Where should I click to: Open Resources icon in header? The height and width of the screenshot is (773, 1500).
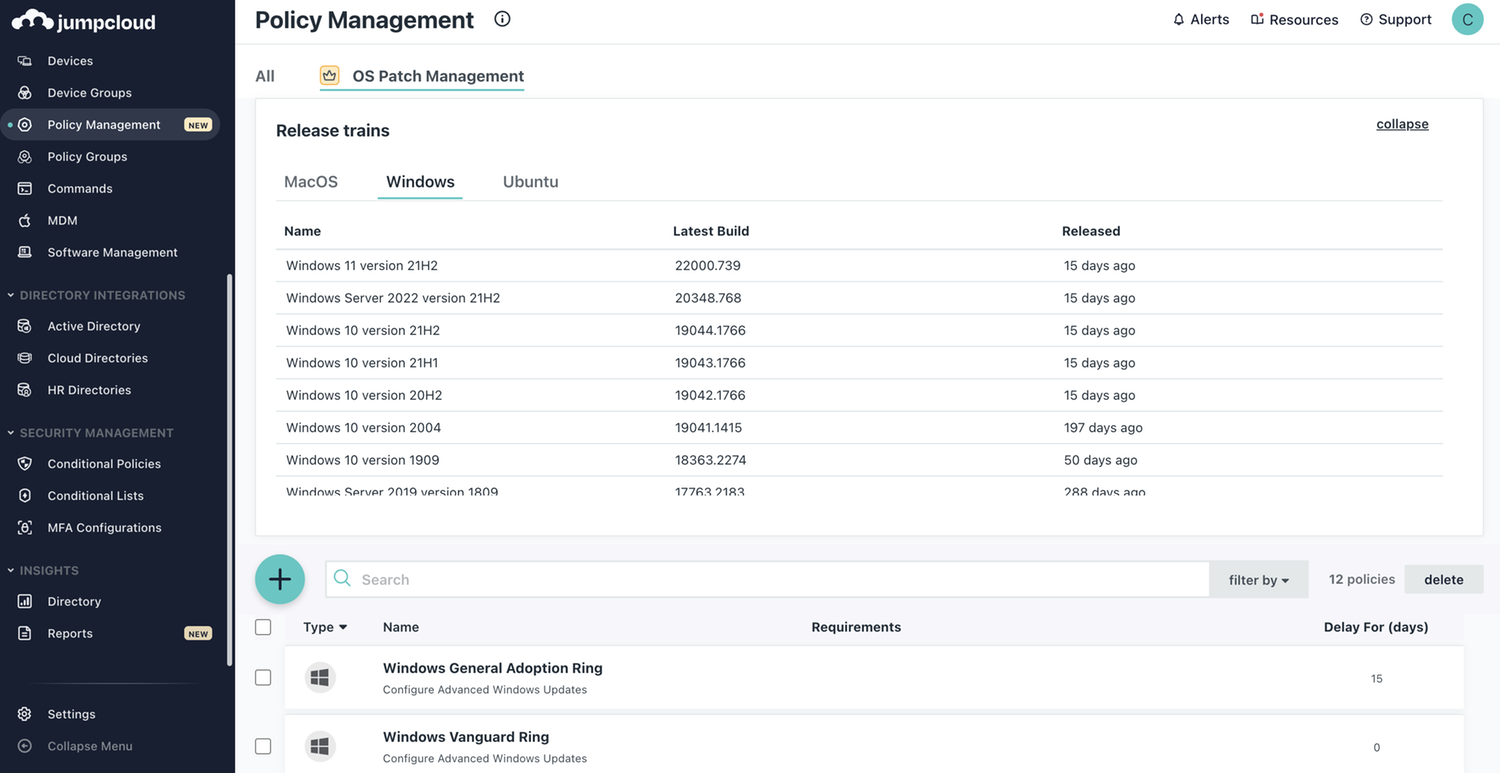(x=1258, y=20)
